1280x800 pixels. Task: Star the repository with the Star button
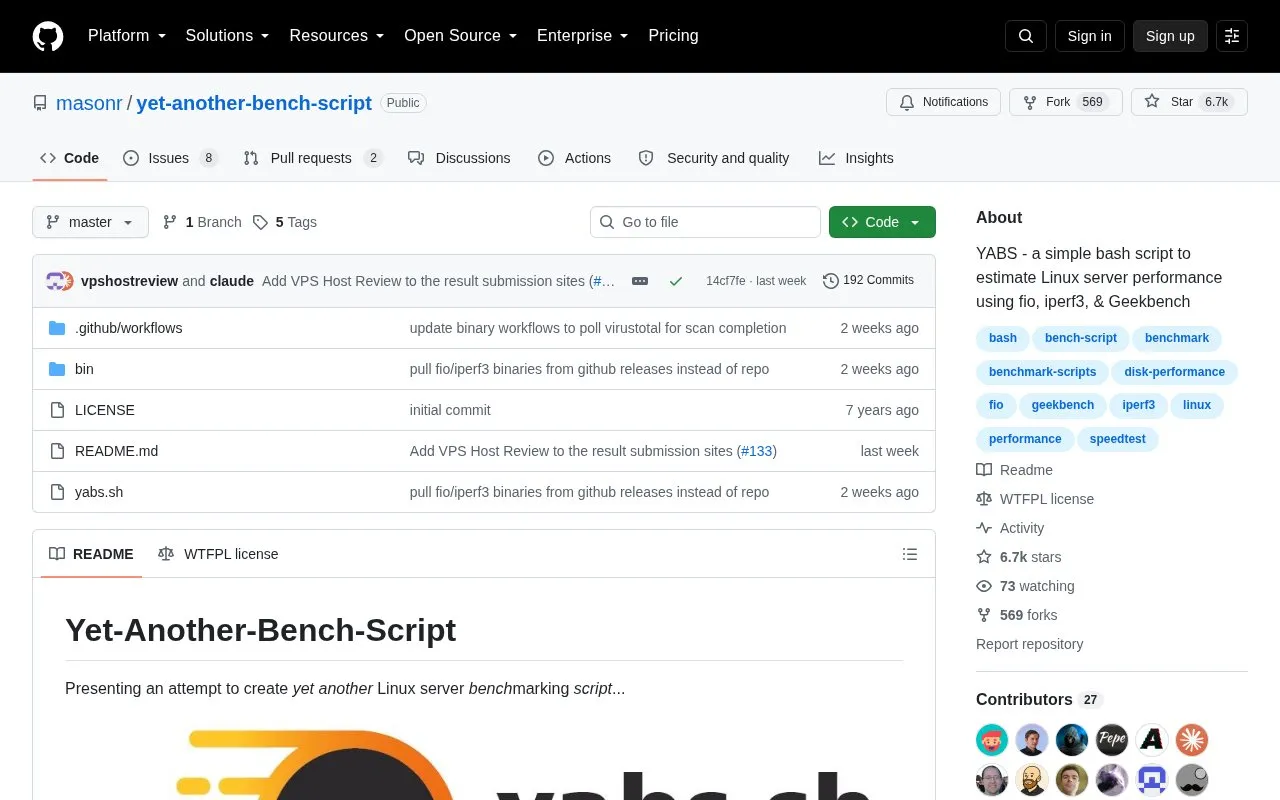[x=1189, y=102]
